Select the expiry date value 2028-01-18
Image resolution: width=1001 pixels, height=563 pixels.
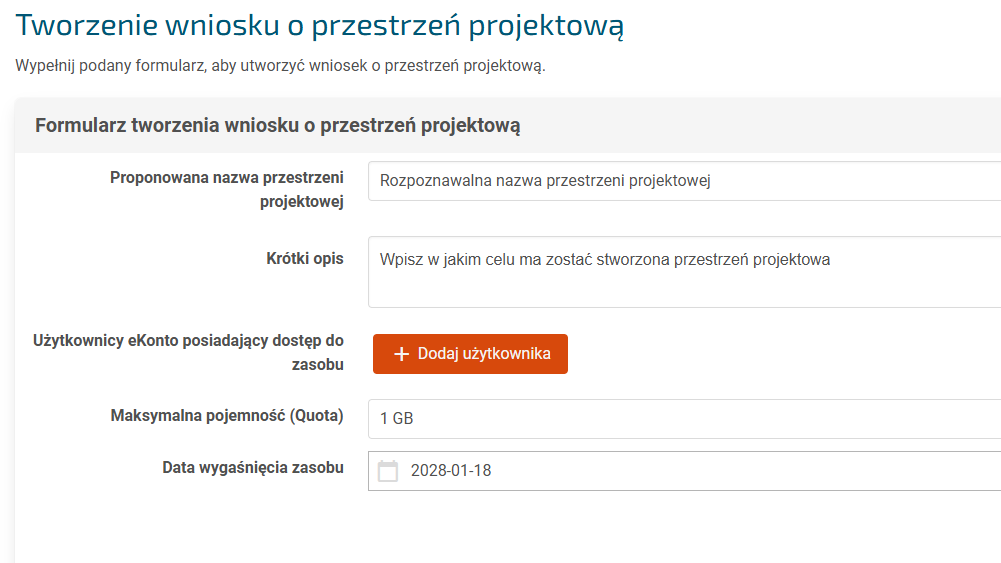tap(451, 471)
